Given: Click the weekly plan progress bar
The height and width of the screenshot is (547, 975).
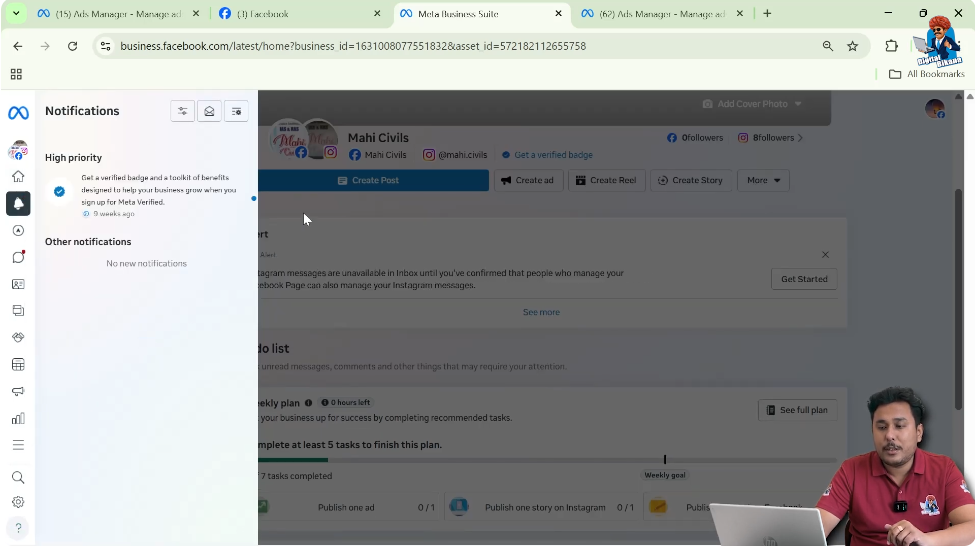Looking at the screenshot, I should click(547, 460).
